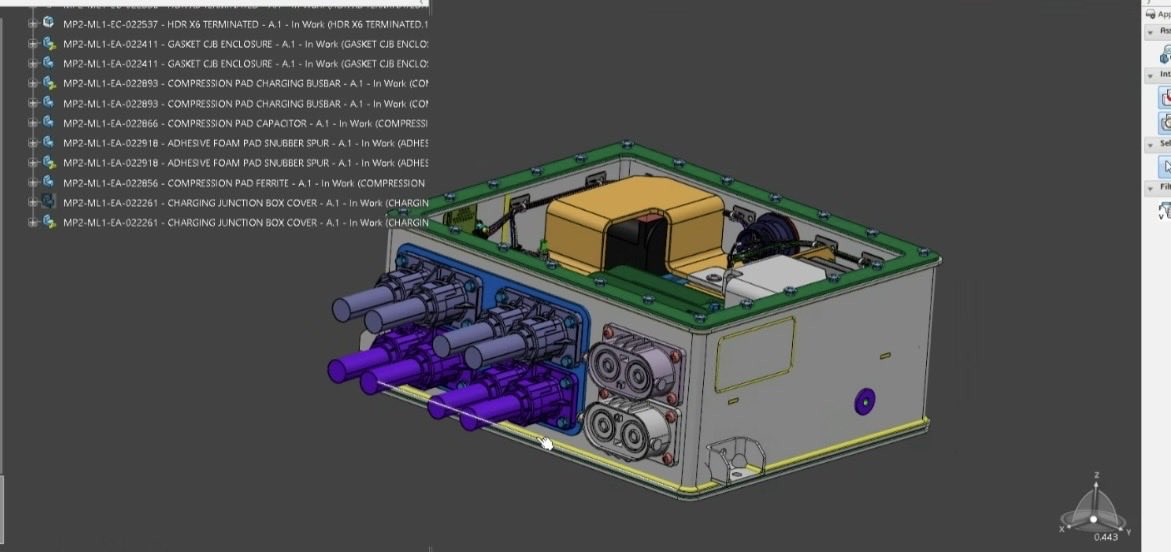Click the App panel header icon
This screenshot has height=552, width=1171.
click(x=1150, y=13)
